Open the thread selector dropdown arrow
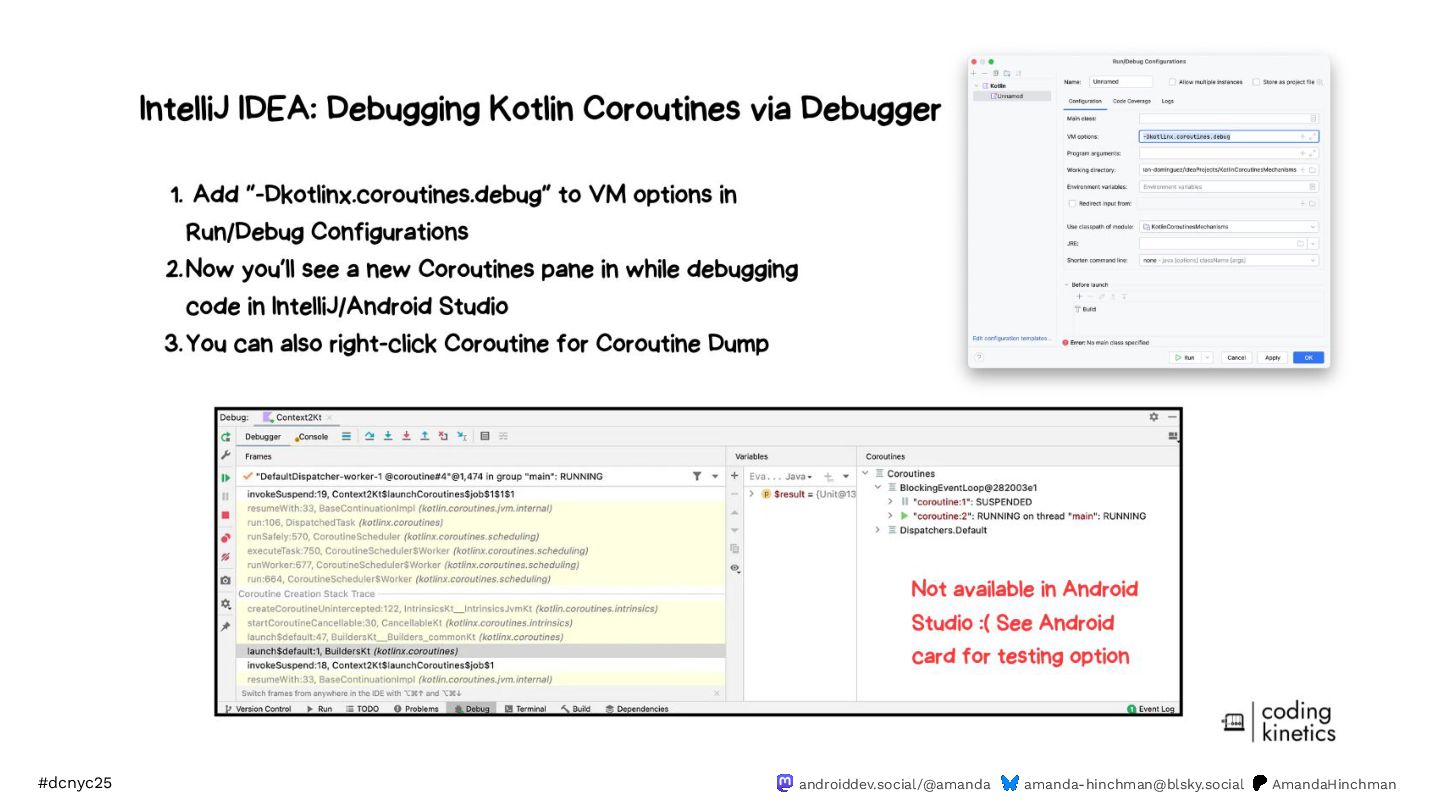This screenshot has width=1440, height=810. coord(715,477)
